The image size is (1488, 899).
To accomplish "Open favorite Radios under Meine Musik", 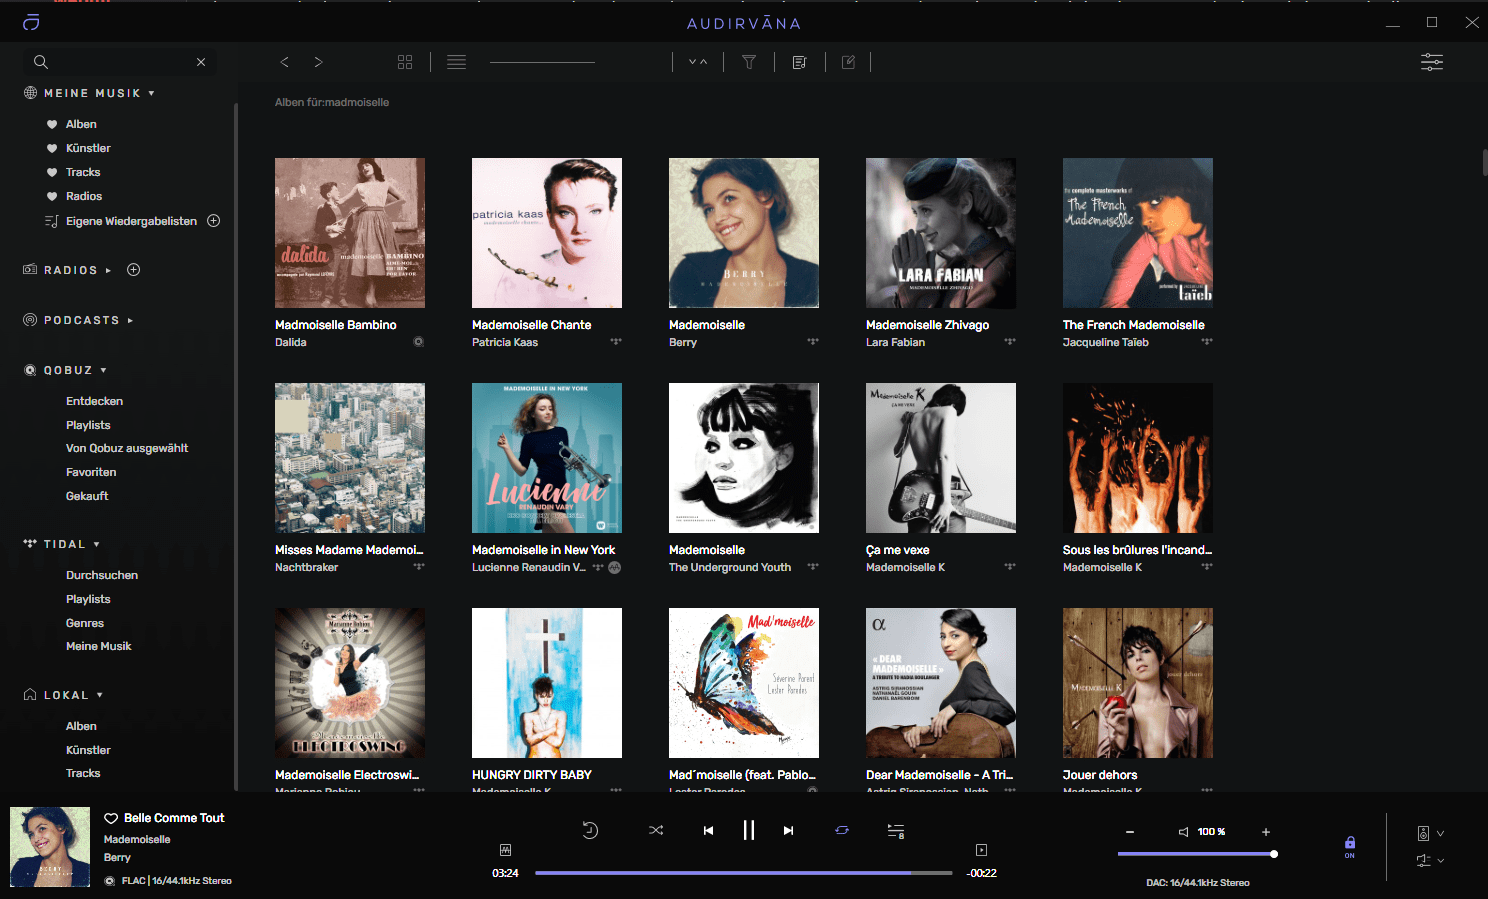I will tap(84, 196).
